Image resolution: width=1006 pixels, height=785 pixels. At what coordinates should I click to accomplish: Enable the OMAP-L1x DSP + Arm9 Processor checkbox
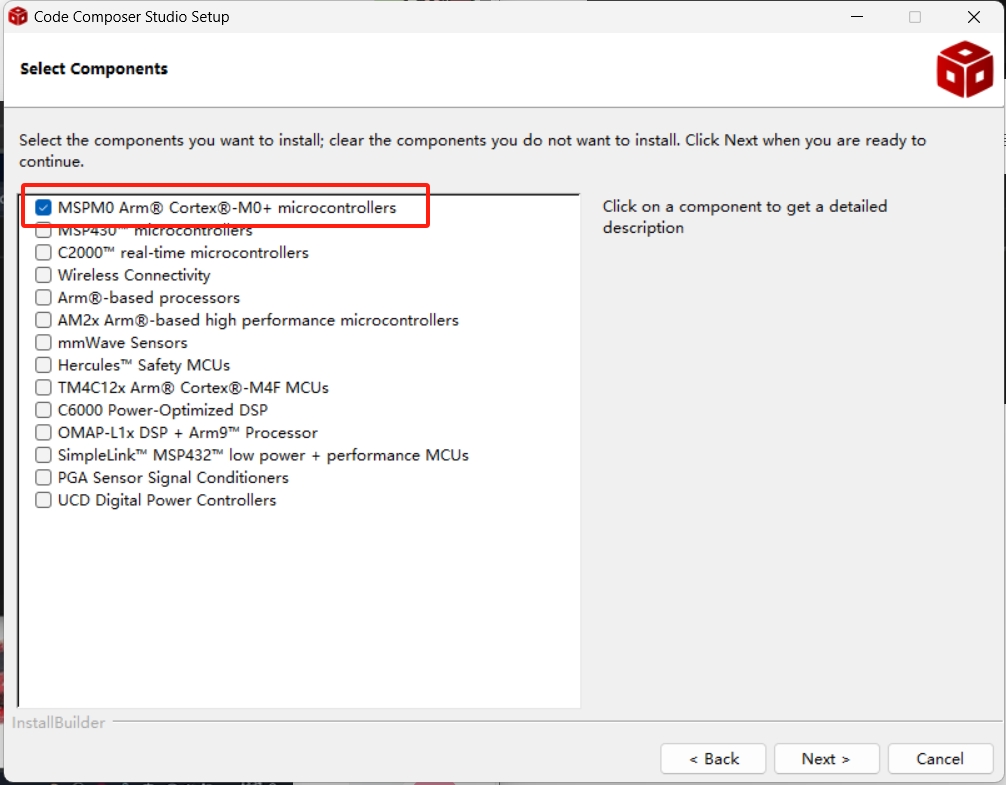point(43,432)
